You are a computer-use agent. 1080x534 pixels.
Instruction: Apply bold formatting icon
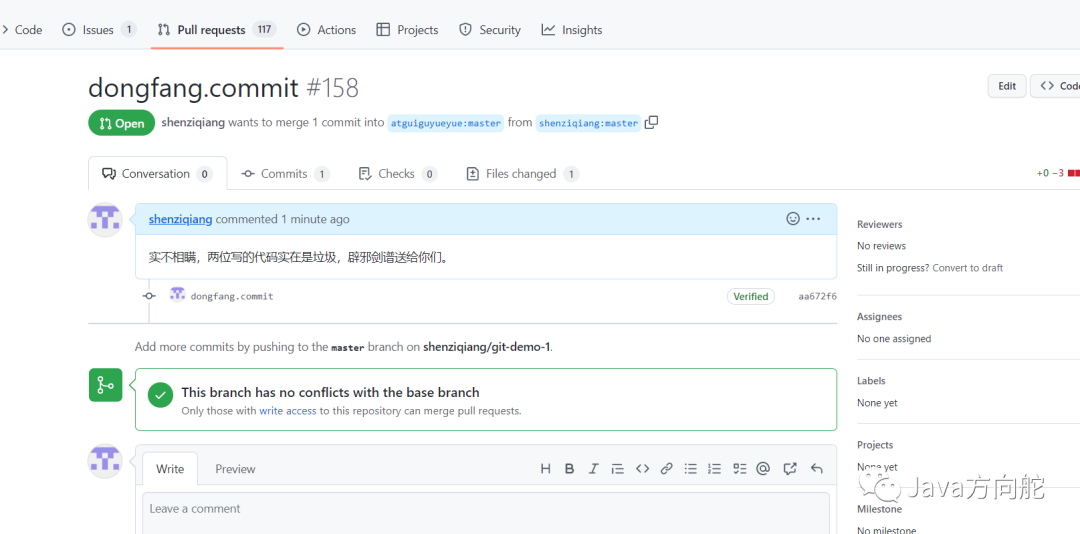point(570,469)
